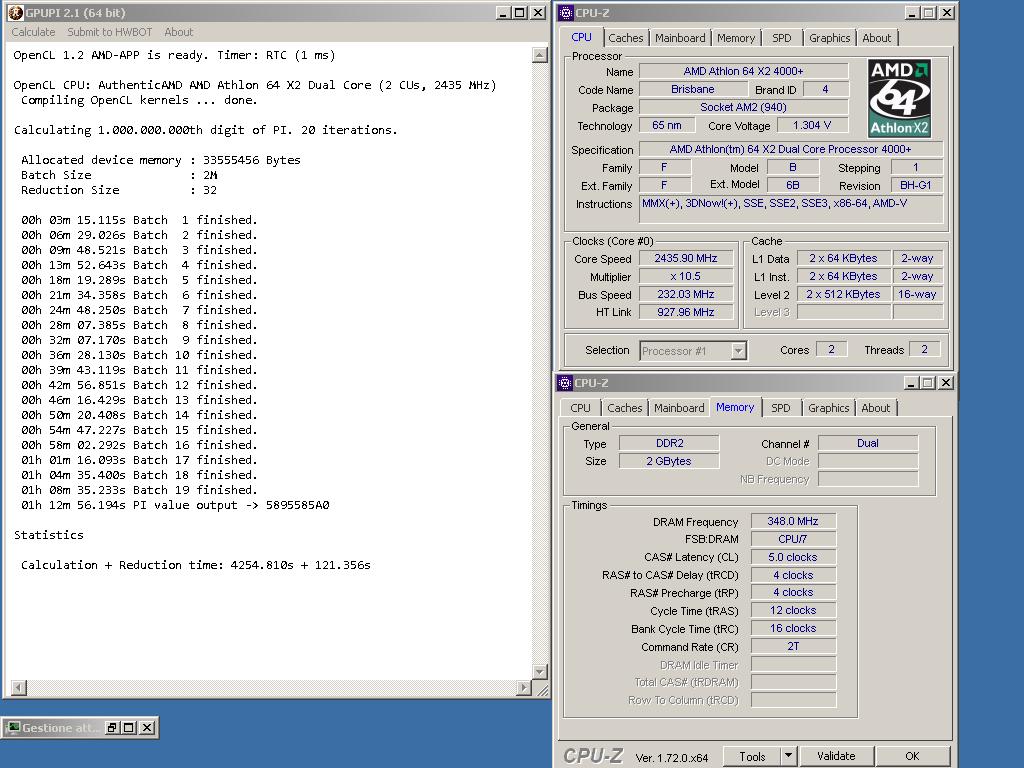Click the Technology 65 nm field
The height and width of the screenshot is (768, 1024).
point(666,125)
